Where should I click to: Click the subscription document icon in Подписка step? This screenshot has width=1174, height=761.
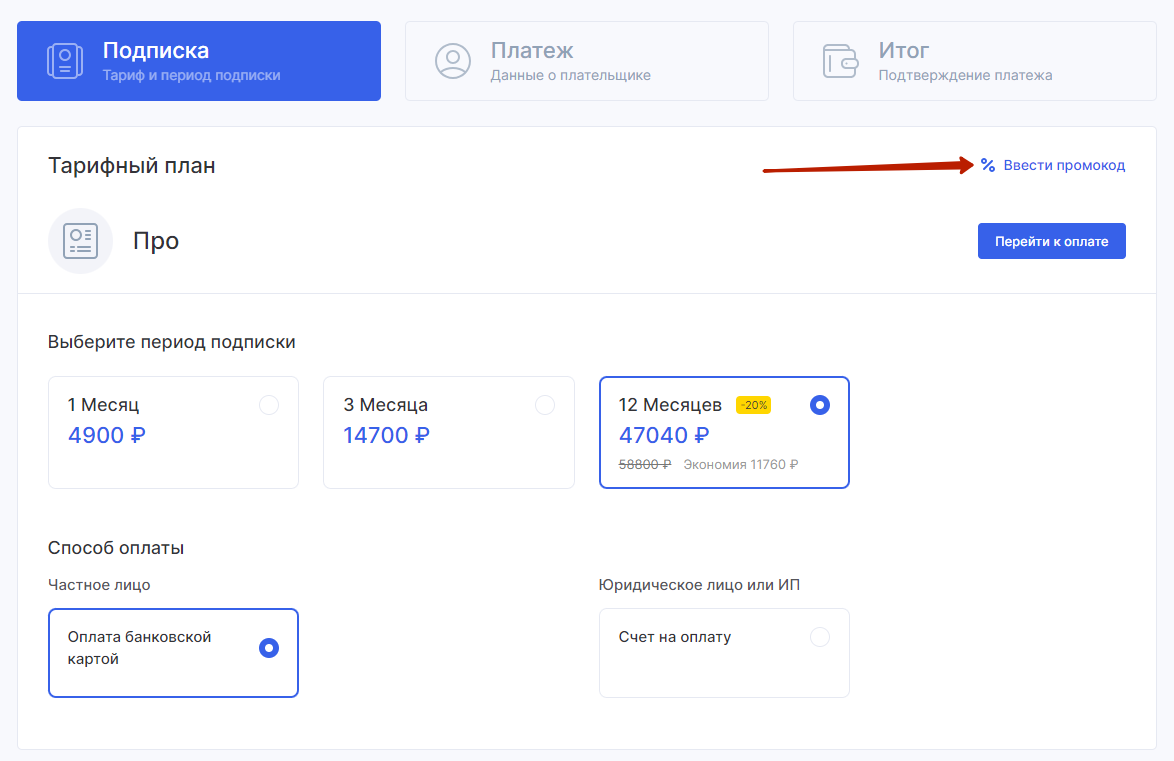click(x=65, y=61)
